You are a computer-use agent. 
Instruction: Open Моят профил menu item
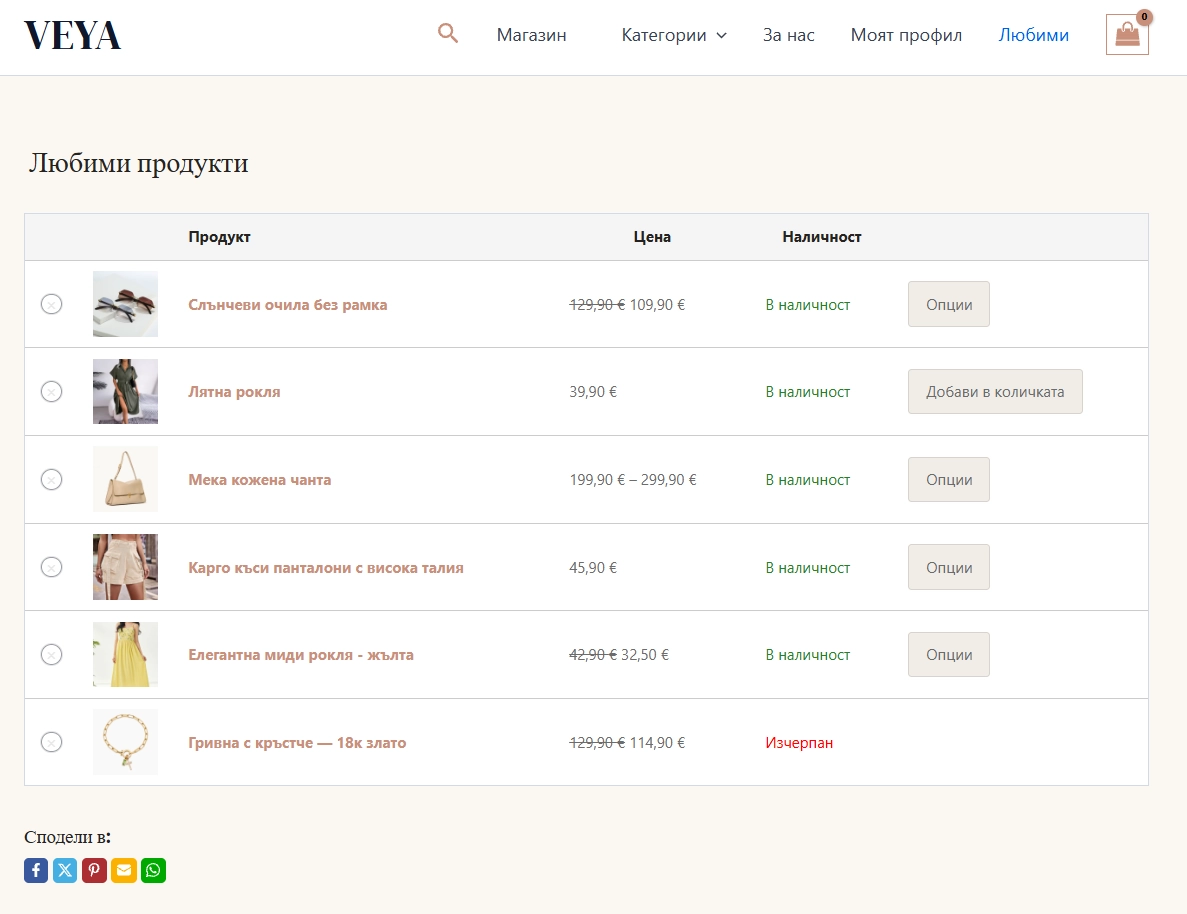[x=906, y=35]
